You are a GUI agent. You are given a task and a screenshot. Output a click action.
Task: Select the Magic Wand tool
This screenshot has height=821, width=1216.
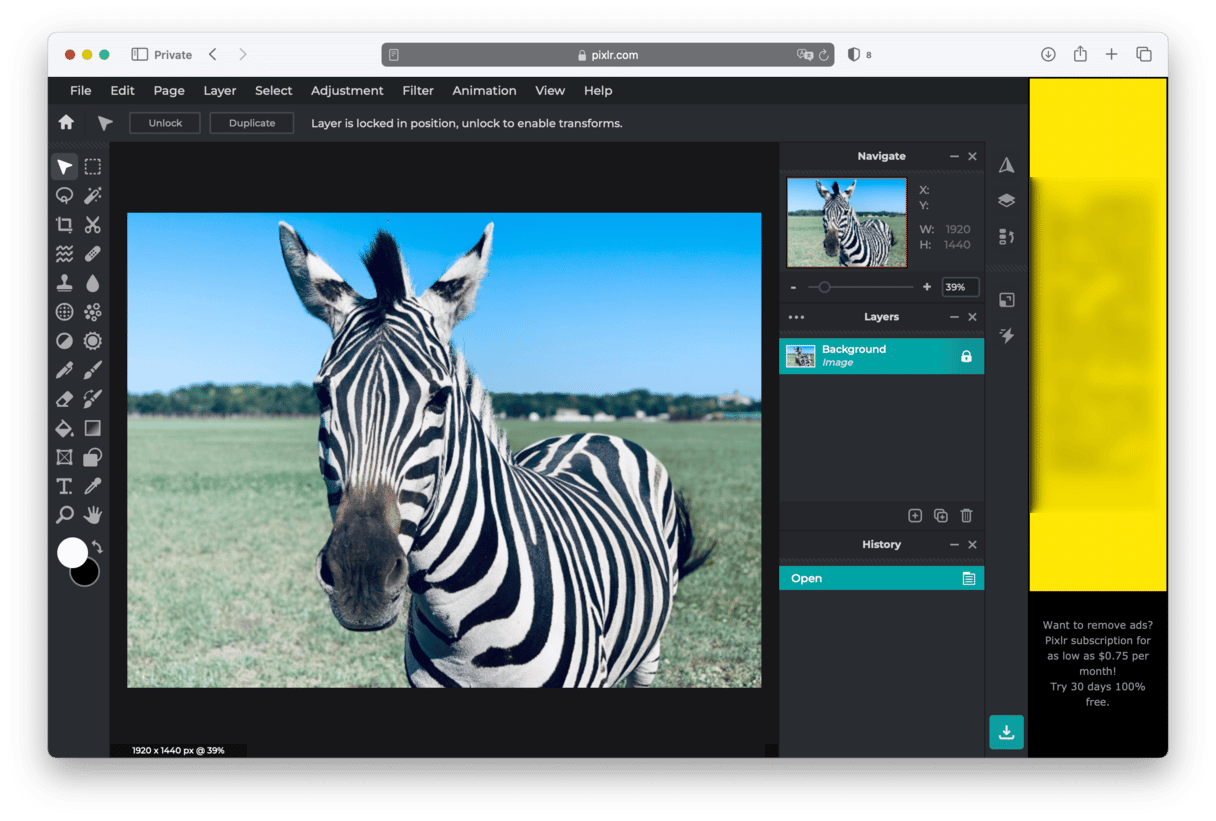[93, 196]
